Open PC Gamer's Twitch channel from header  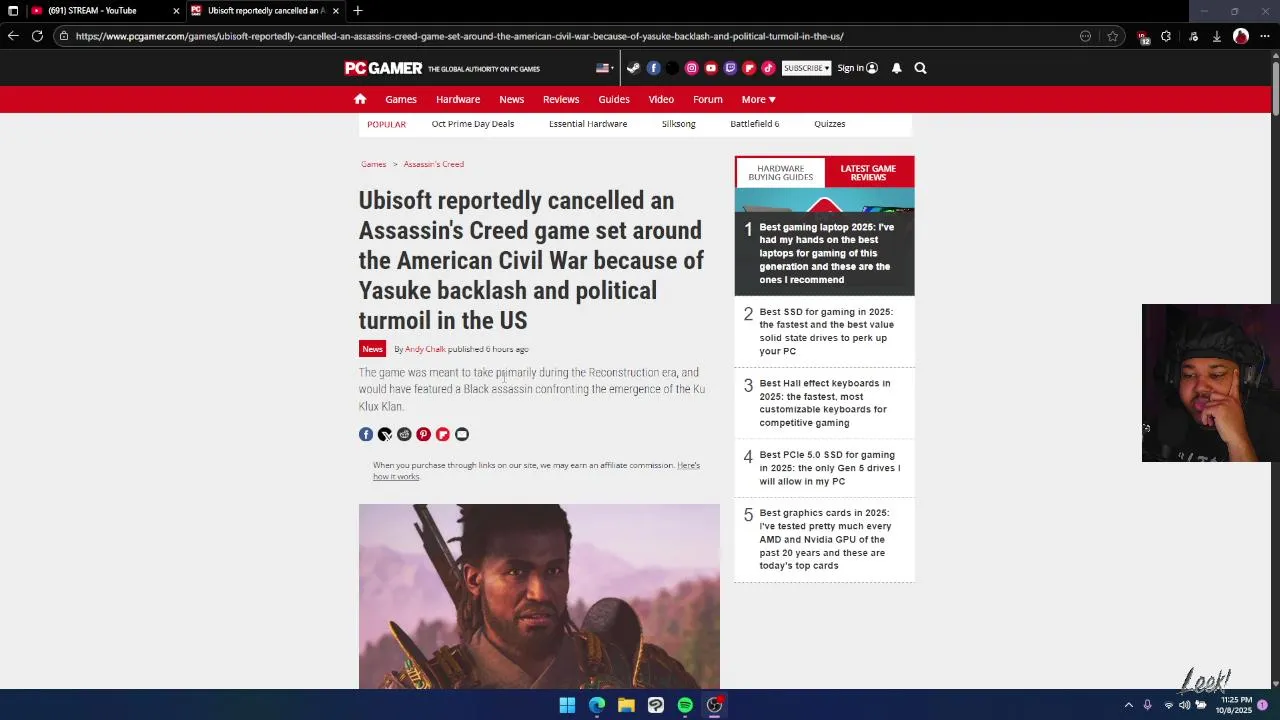tap(730, 68)
